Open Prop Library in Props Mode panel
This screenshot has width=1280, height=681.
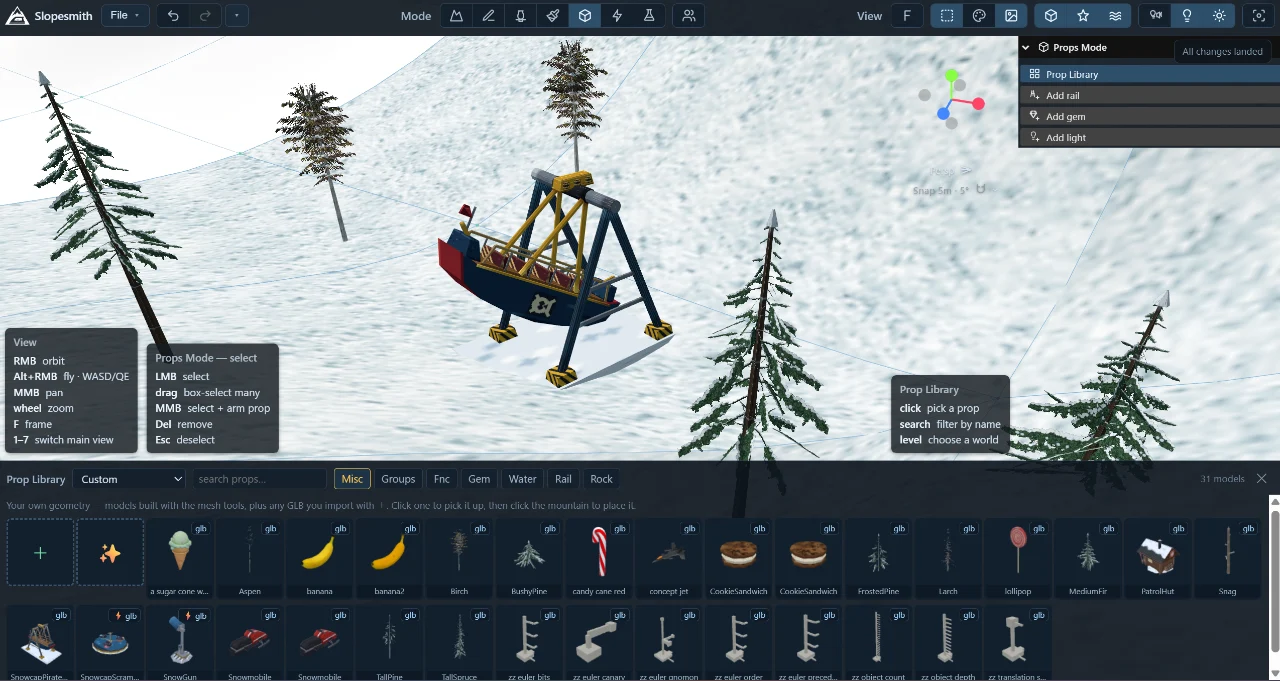(x=1149, y=74)
